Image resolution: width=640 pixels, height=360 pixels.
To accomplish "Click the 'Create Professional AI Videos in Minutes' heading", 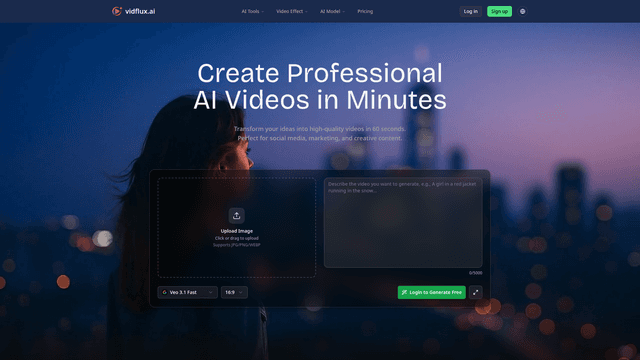I will click(x=320, y=87).
